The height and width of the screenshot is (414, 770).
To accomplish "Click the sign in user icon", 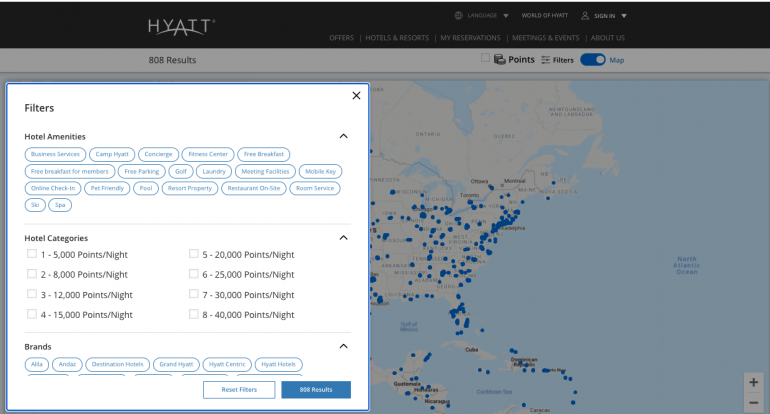I will tap(585, 16).
